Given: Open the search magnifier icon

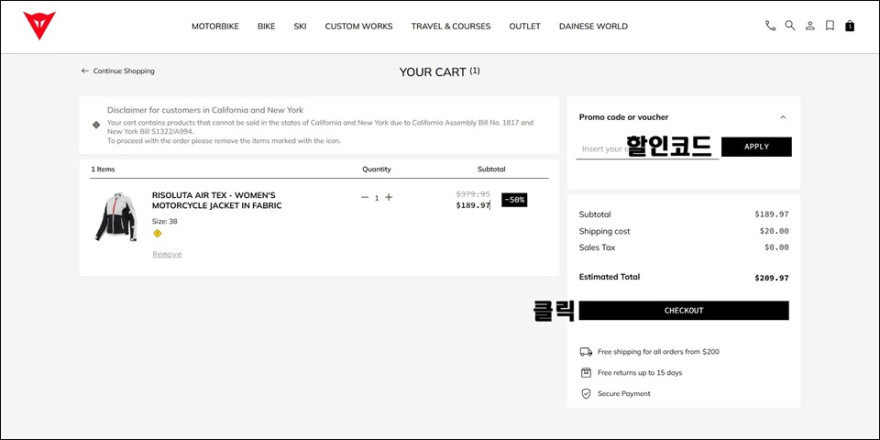Looking at the screenshot, I should click(x=790, y=25).
